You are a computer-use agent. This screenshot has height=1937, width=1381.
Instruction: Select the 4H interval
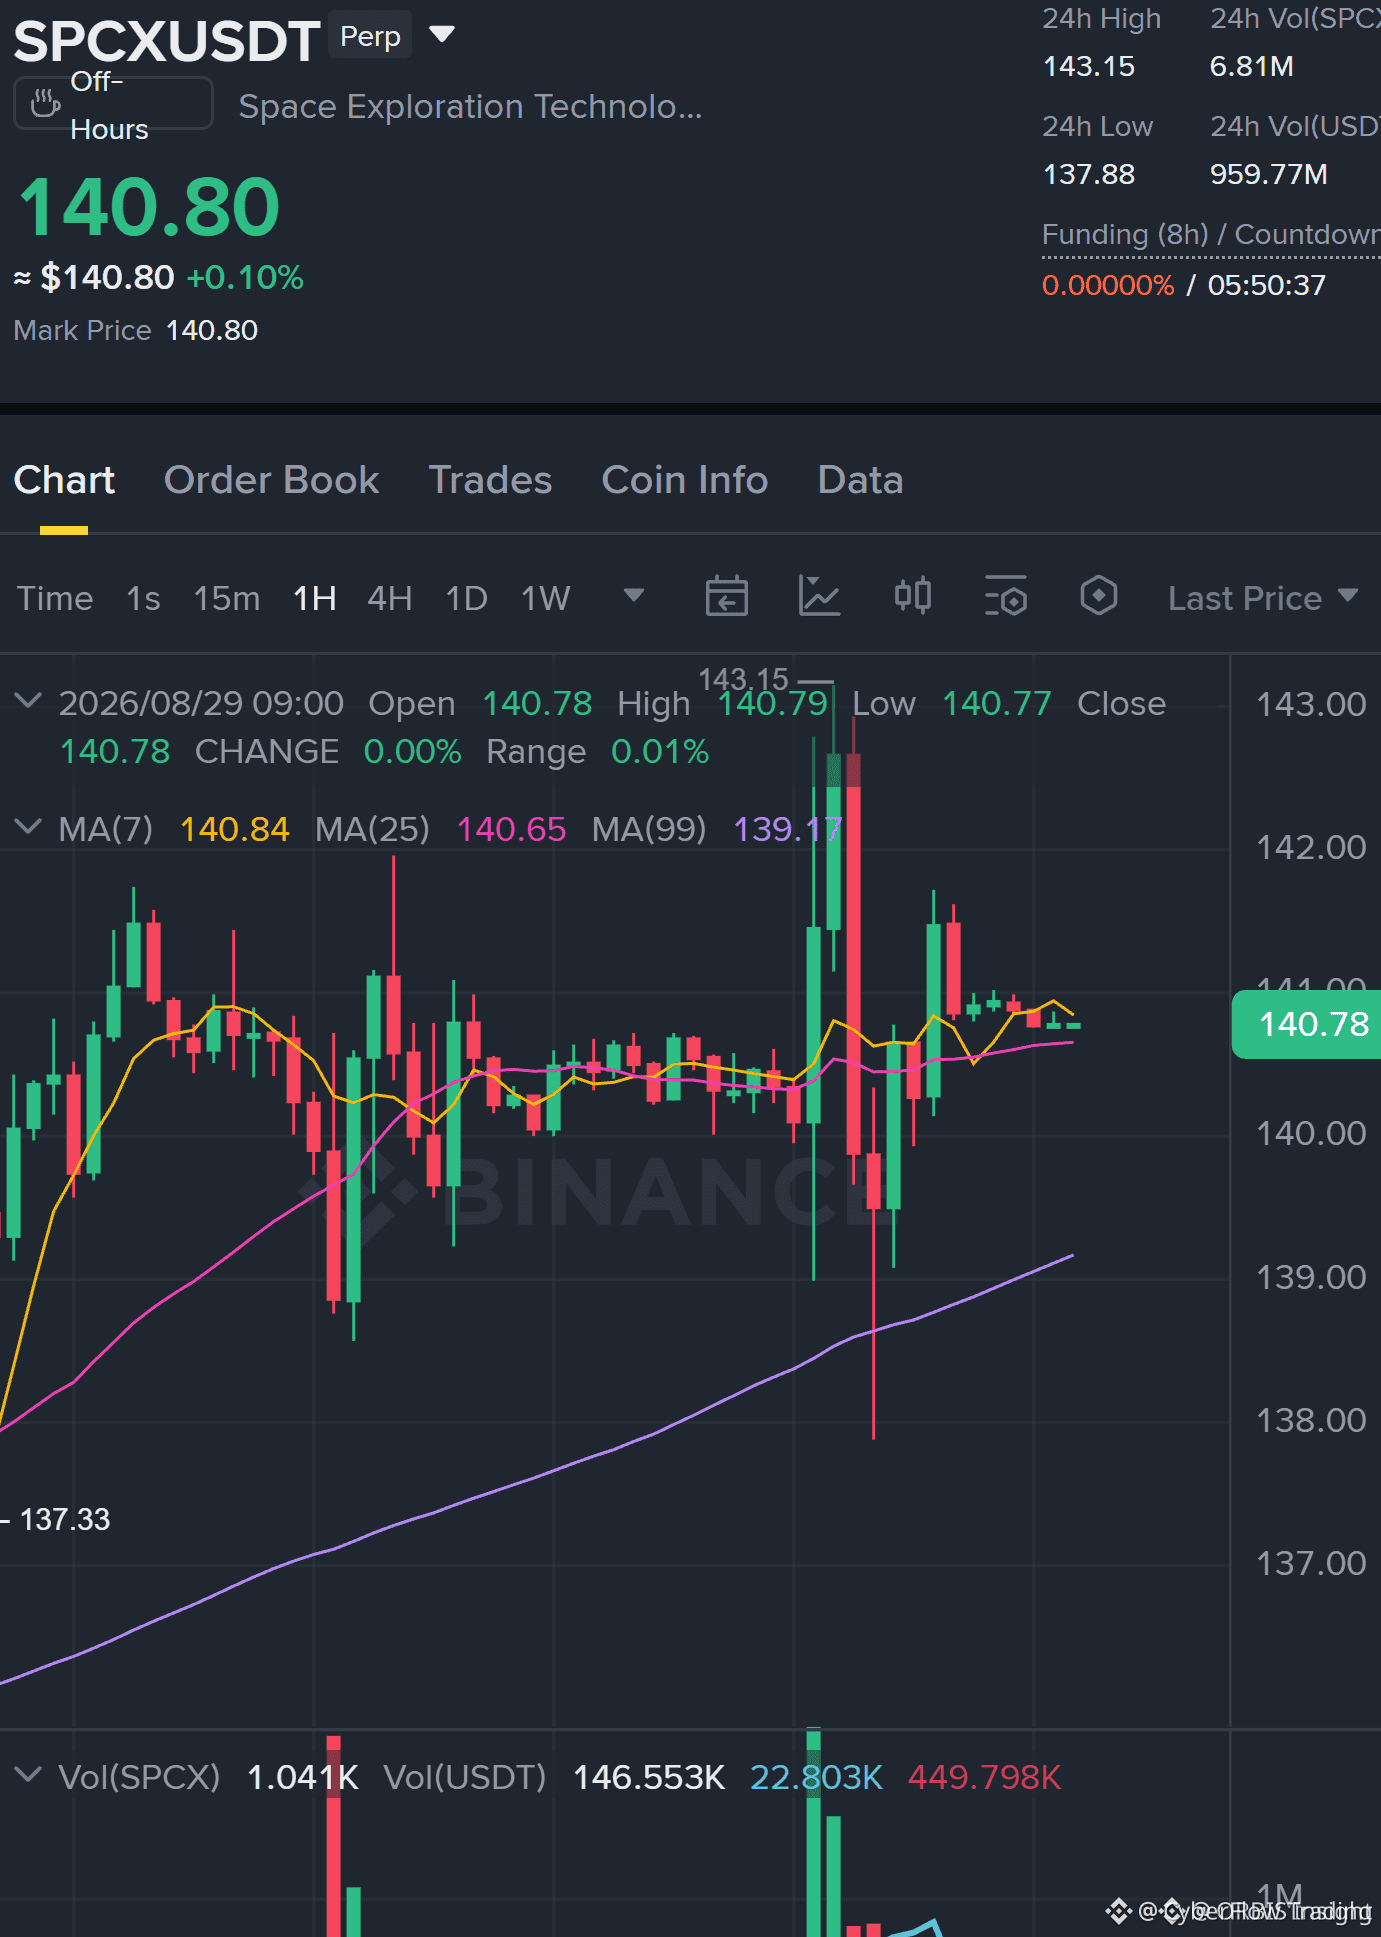(390, 598)
